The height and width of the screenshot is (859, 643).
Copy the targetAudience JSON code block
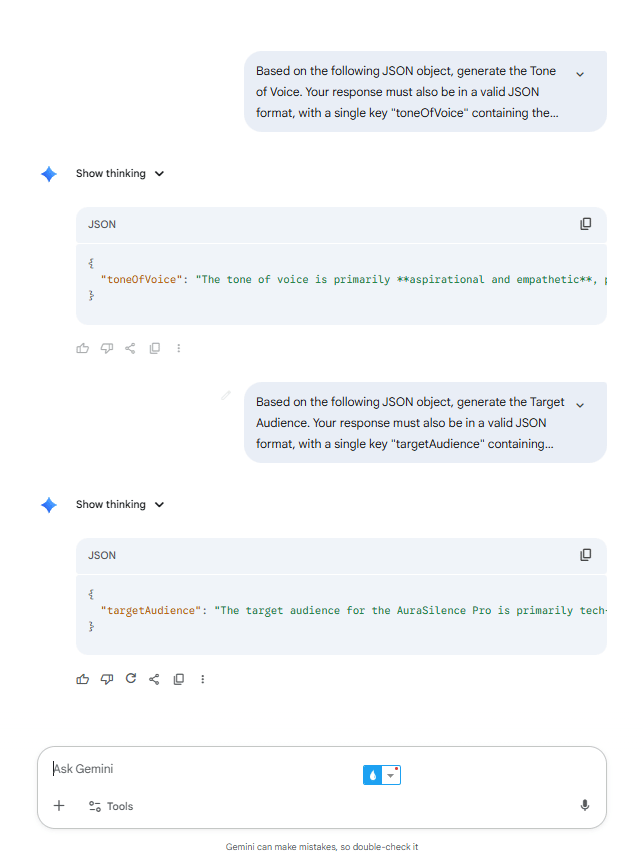tap(585, 555)
